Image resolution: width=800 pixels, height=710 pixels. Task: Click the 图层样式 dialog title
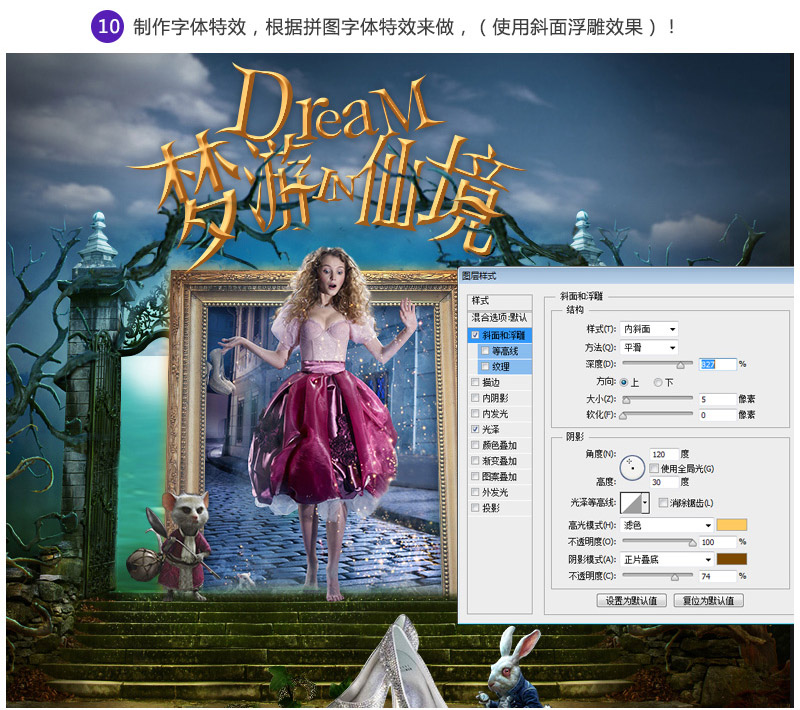(479, 276)
